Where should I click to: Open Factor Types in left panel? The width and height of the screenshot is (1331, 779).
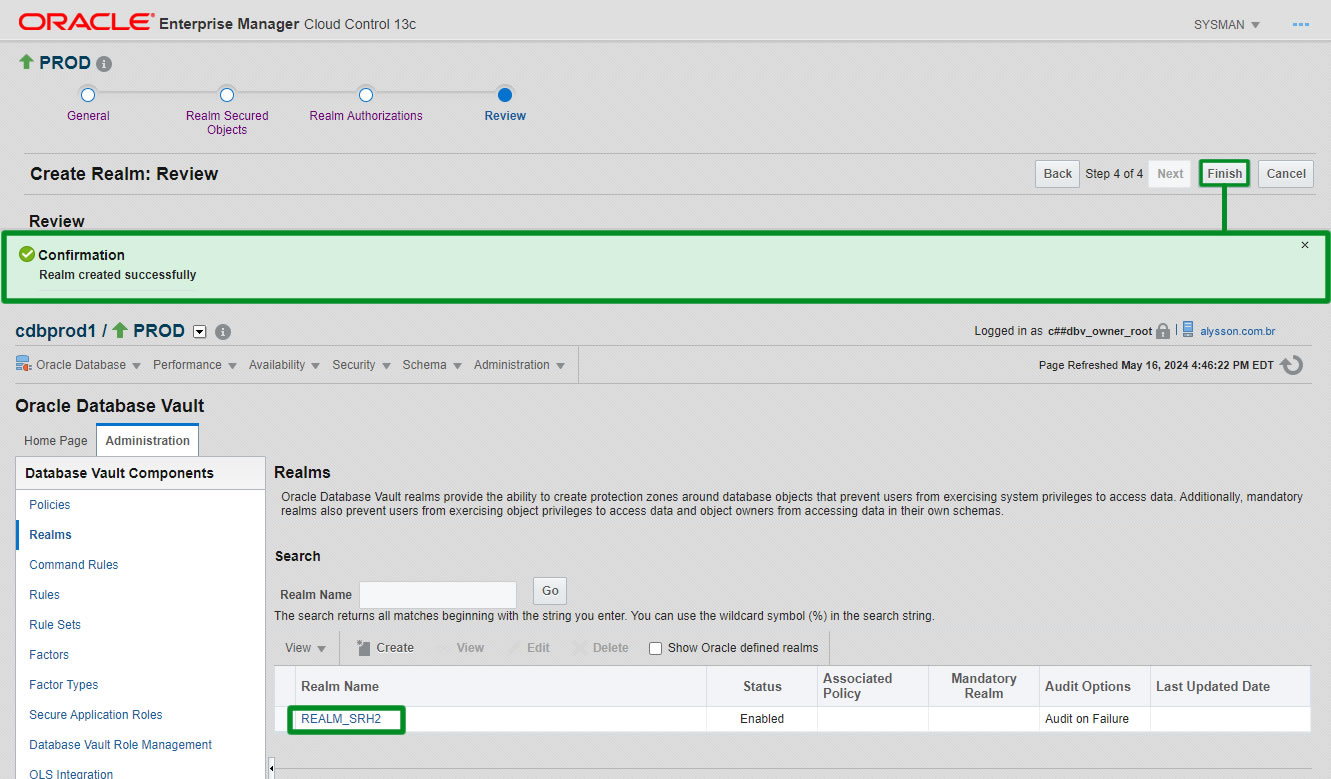(64, 685)
